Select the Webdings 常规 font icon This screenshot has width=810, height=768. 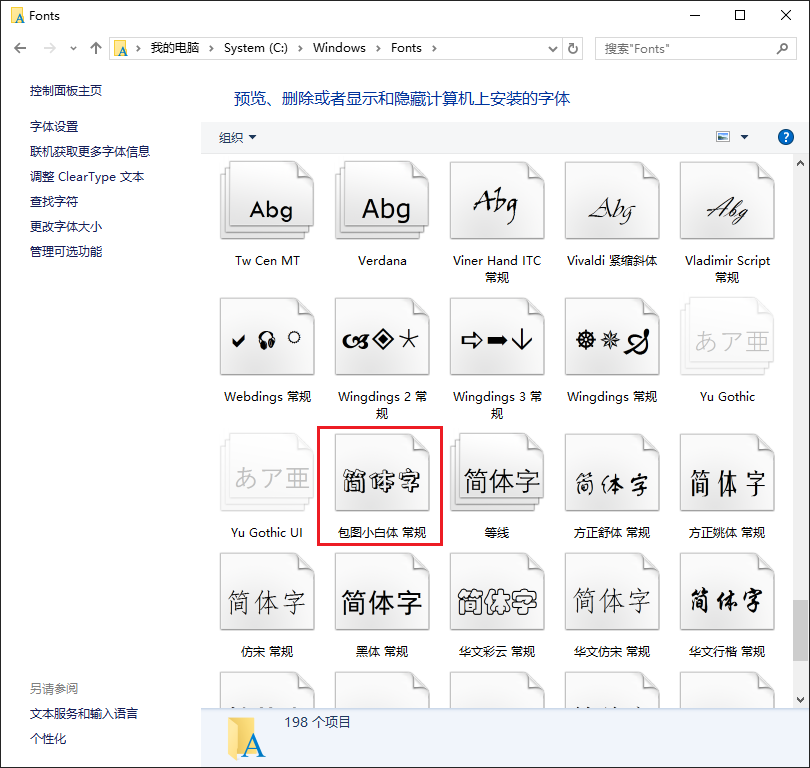coord(267,336)
